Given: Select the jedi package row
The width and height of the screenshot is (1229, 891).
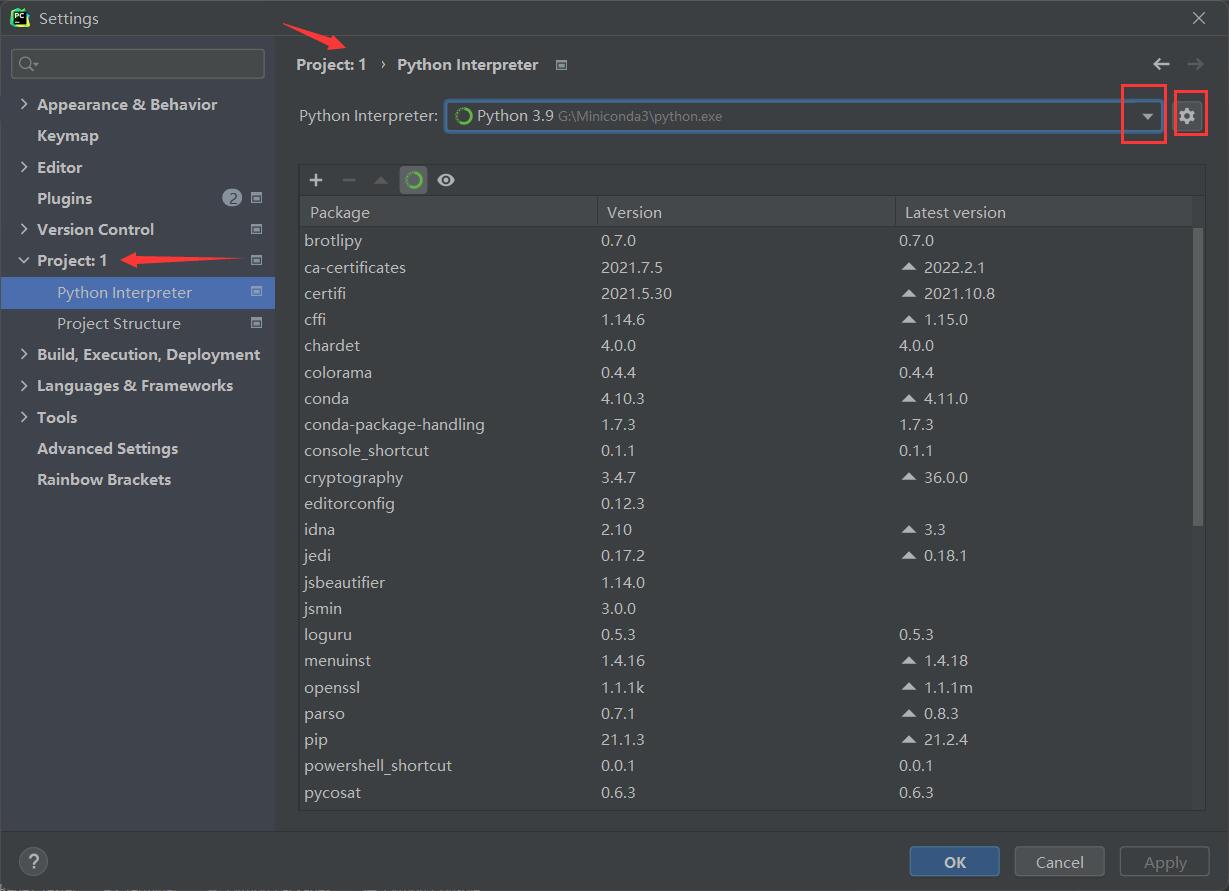Looking at the screenshot, I should [x=746, y=555].
